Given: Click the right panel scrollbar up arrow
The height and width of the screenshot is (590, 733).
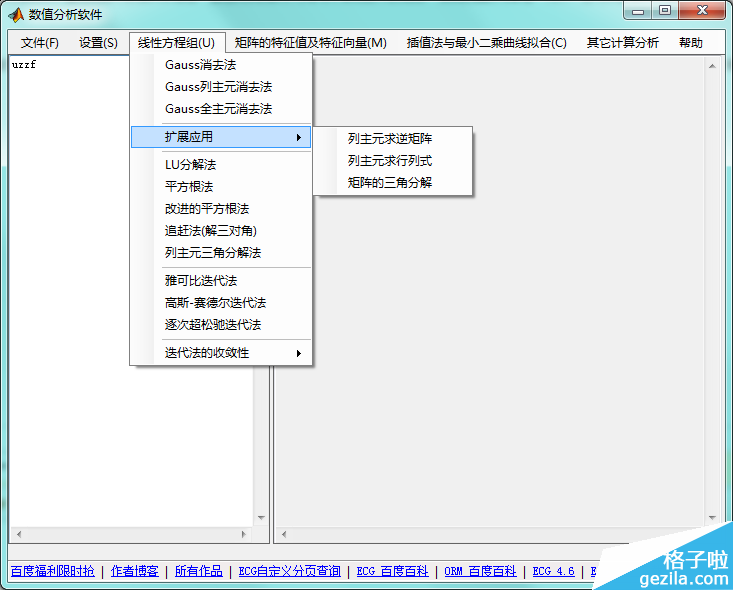Looking at the screenshot, I should tap(713, 67).
